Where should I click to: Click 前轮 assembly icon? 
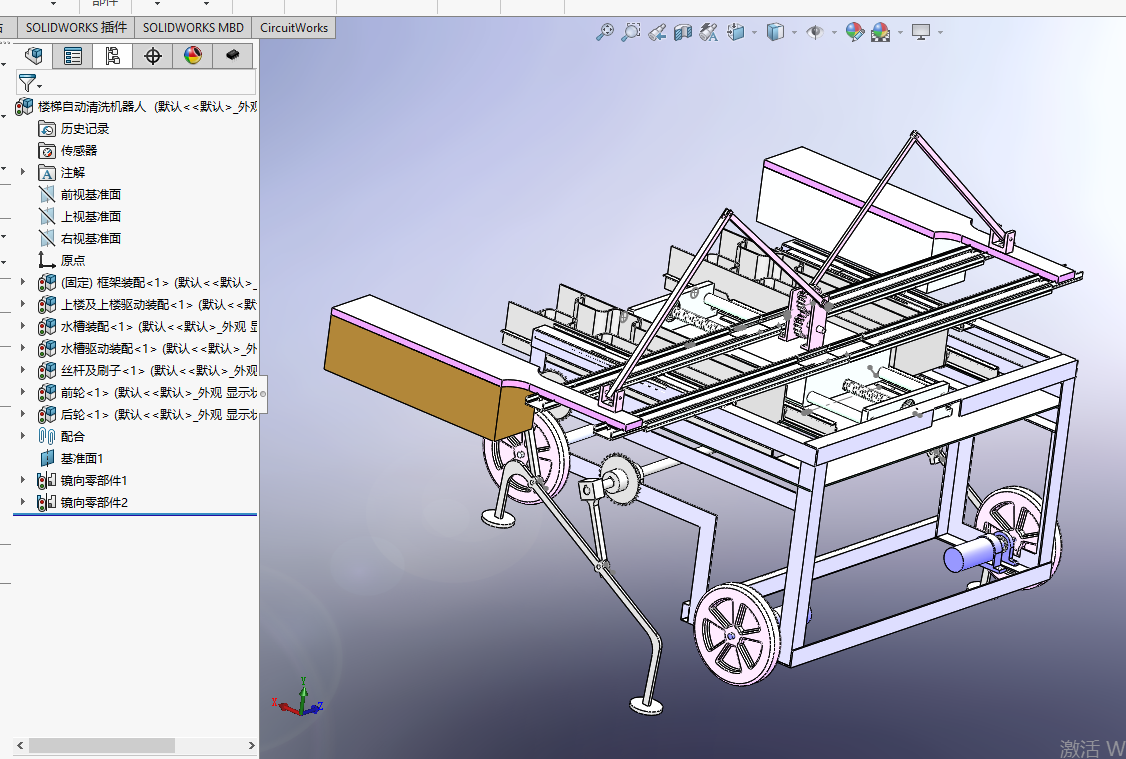47,392
